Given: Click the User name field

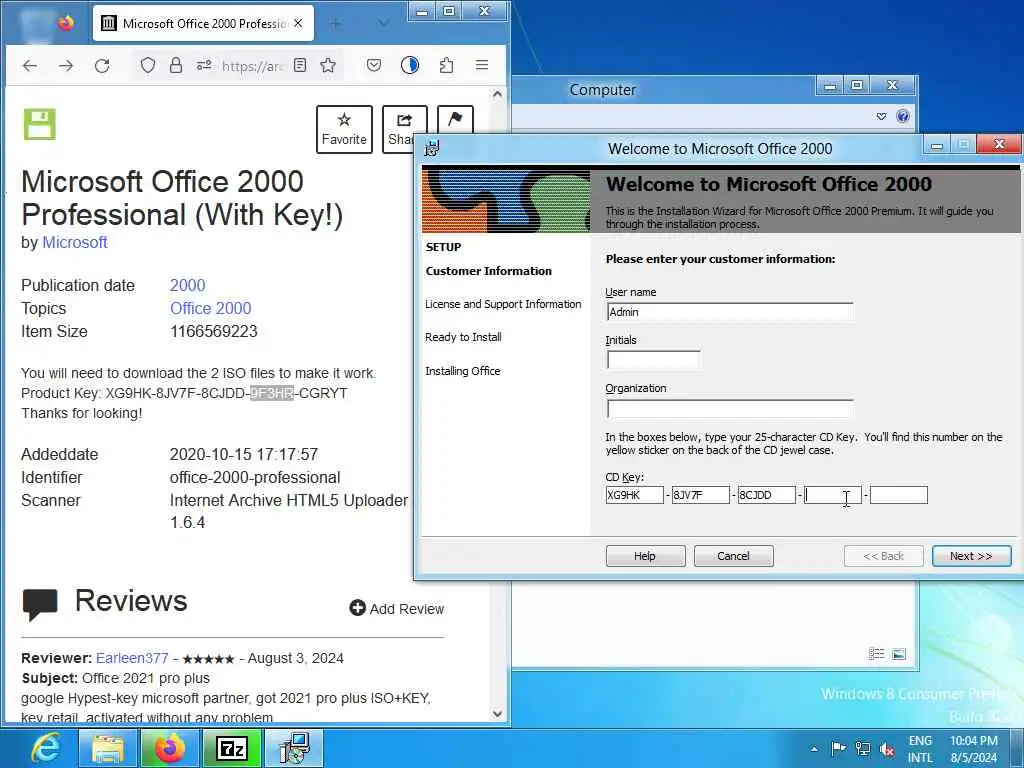Looking at the screenshot, I should pos(729,312).
